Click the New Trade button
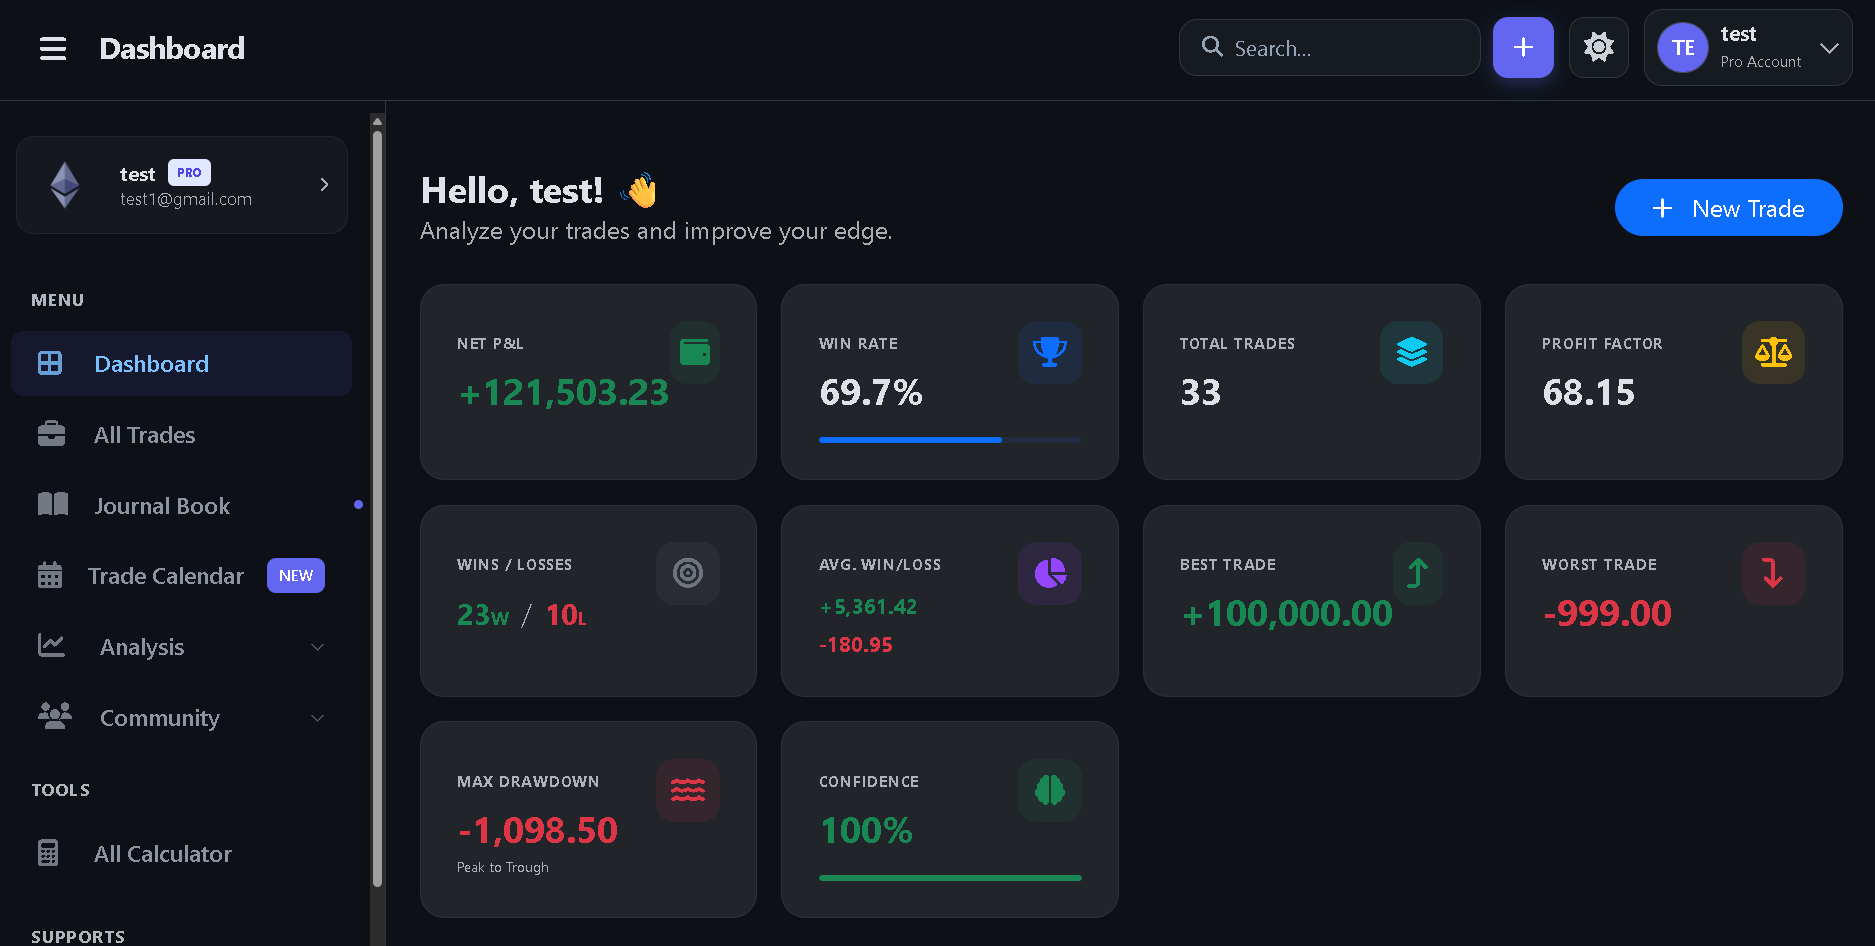Viewport: 1875px width, 946px height. (1728, 208)
